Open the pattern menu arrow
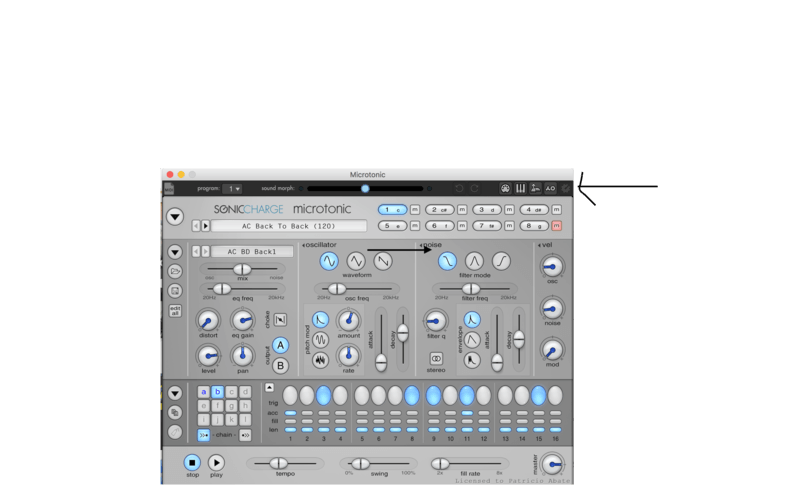 (x=175, y=393)
